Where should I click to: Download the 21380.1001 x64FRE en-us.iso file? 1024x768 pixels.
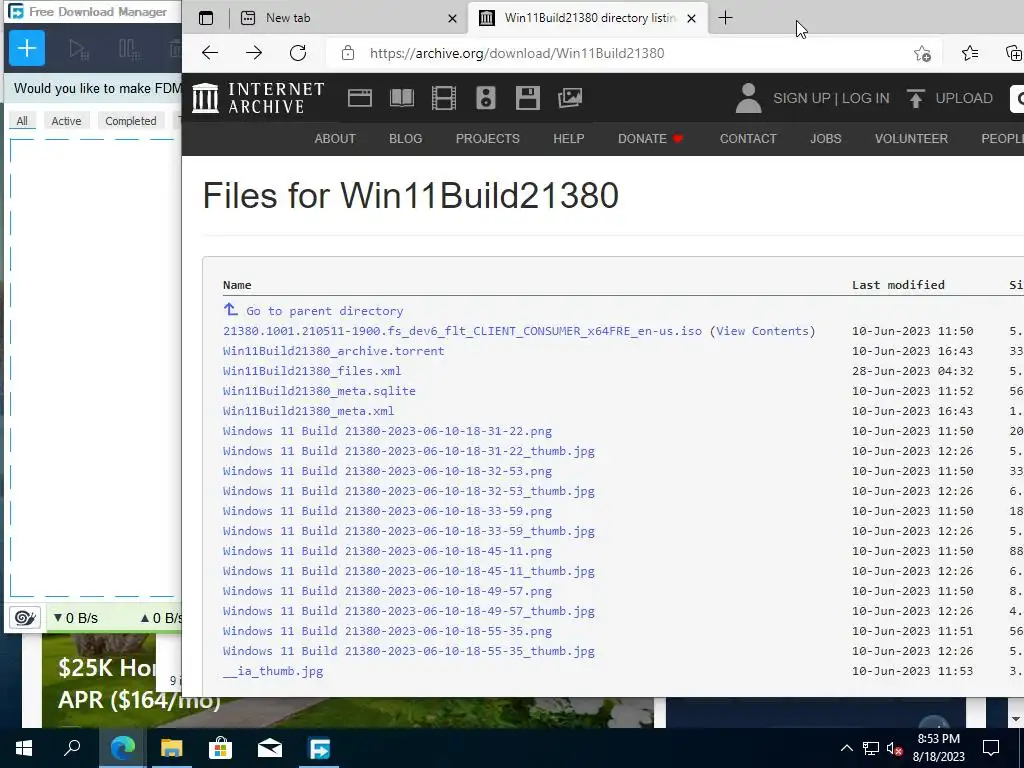[x=462, y=331]
